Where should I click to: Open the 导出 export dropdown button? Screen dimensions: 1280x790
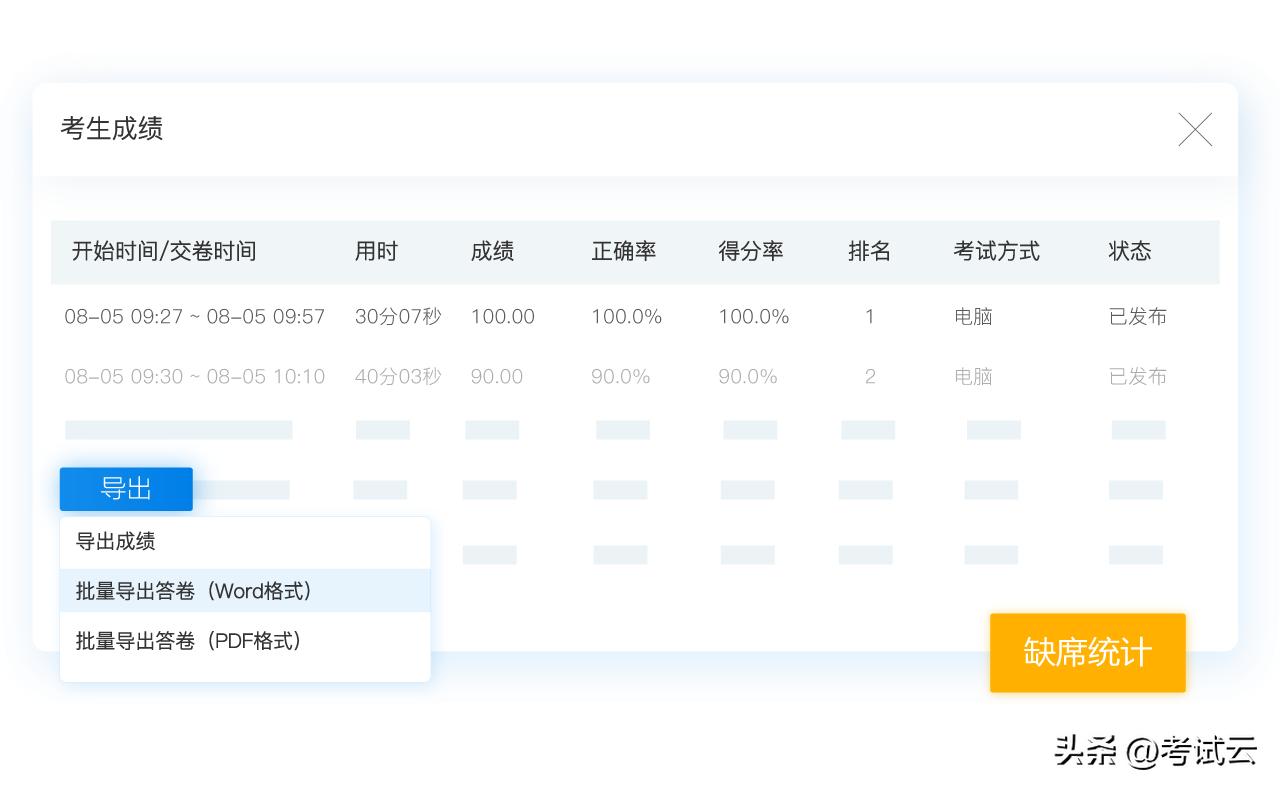[x=126, y=489]
